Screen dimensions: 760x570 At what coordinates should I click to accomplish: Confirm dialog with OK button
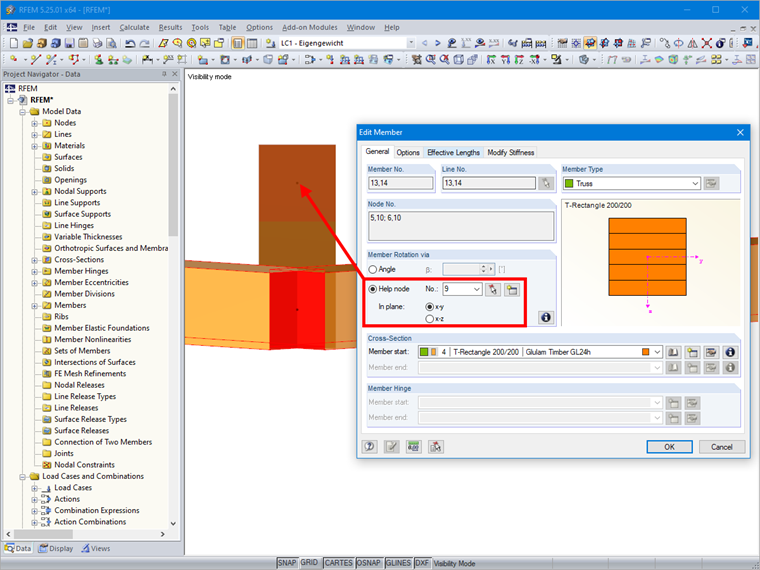coord(669,446)
